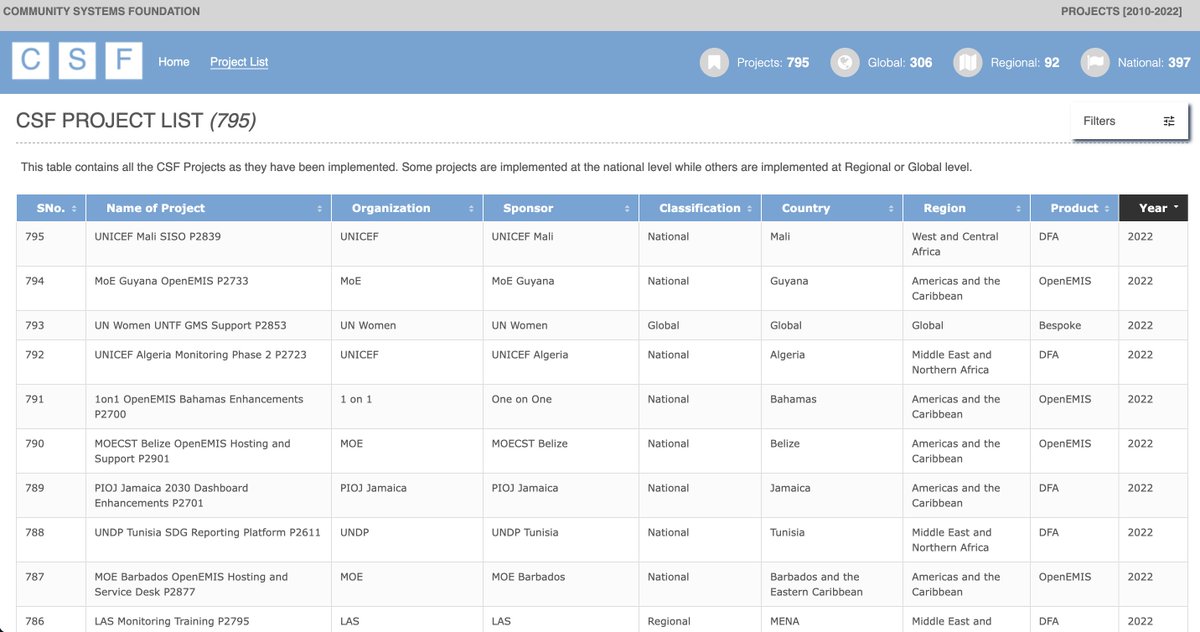Viewport: 1200px width, 632px height.
Task: Click the CSF PROJECT LIST heading
Action: pyautogui.click(x=136, y=121)
